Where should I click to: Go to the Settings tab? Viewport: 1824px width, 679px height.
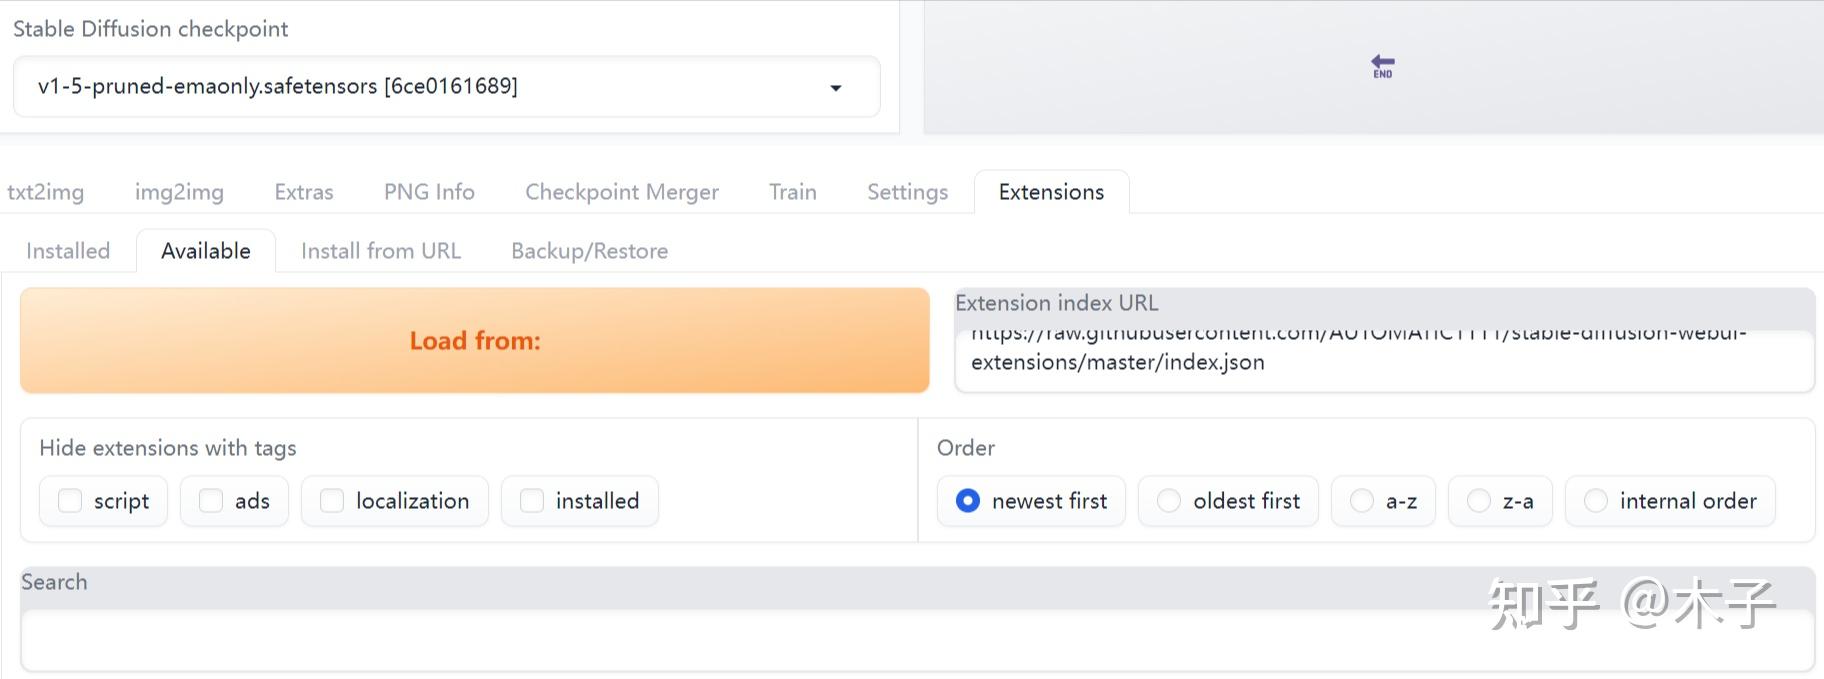pos(907,192)
